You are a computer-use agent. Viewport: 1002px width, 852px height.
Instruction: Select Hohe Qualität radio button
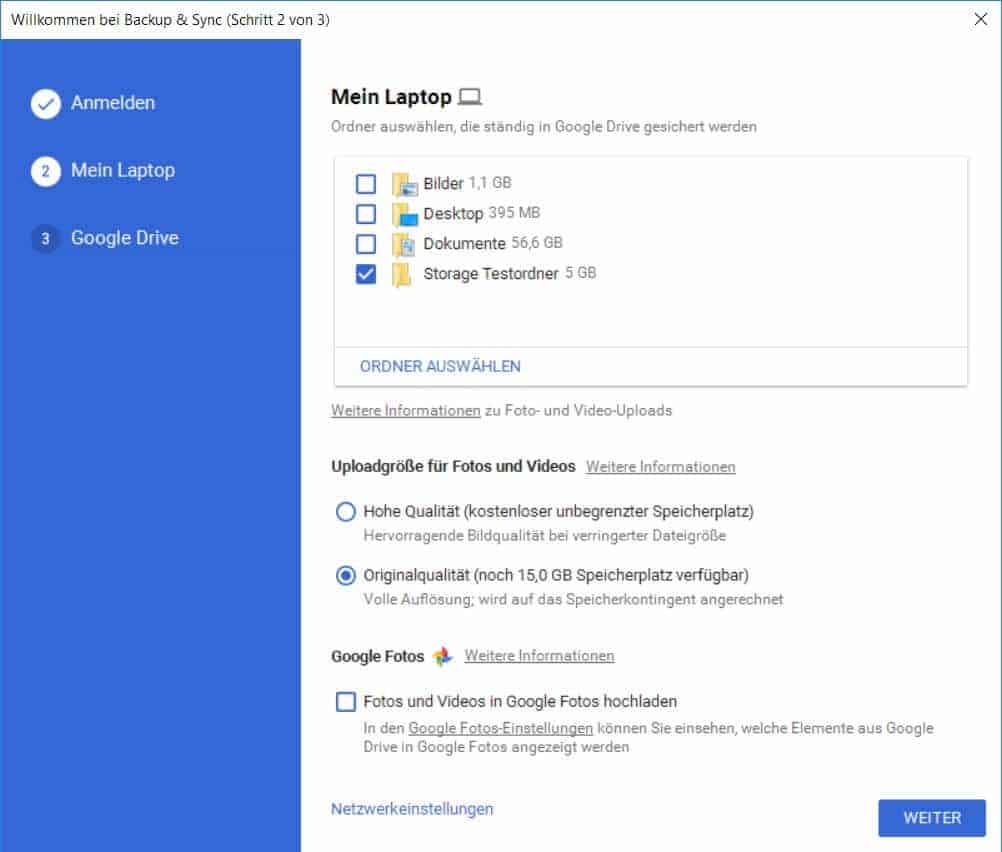[346, 511]
